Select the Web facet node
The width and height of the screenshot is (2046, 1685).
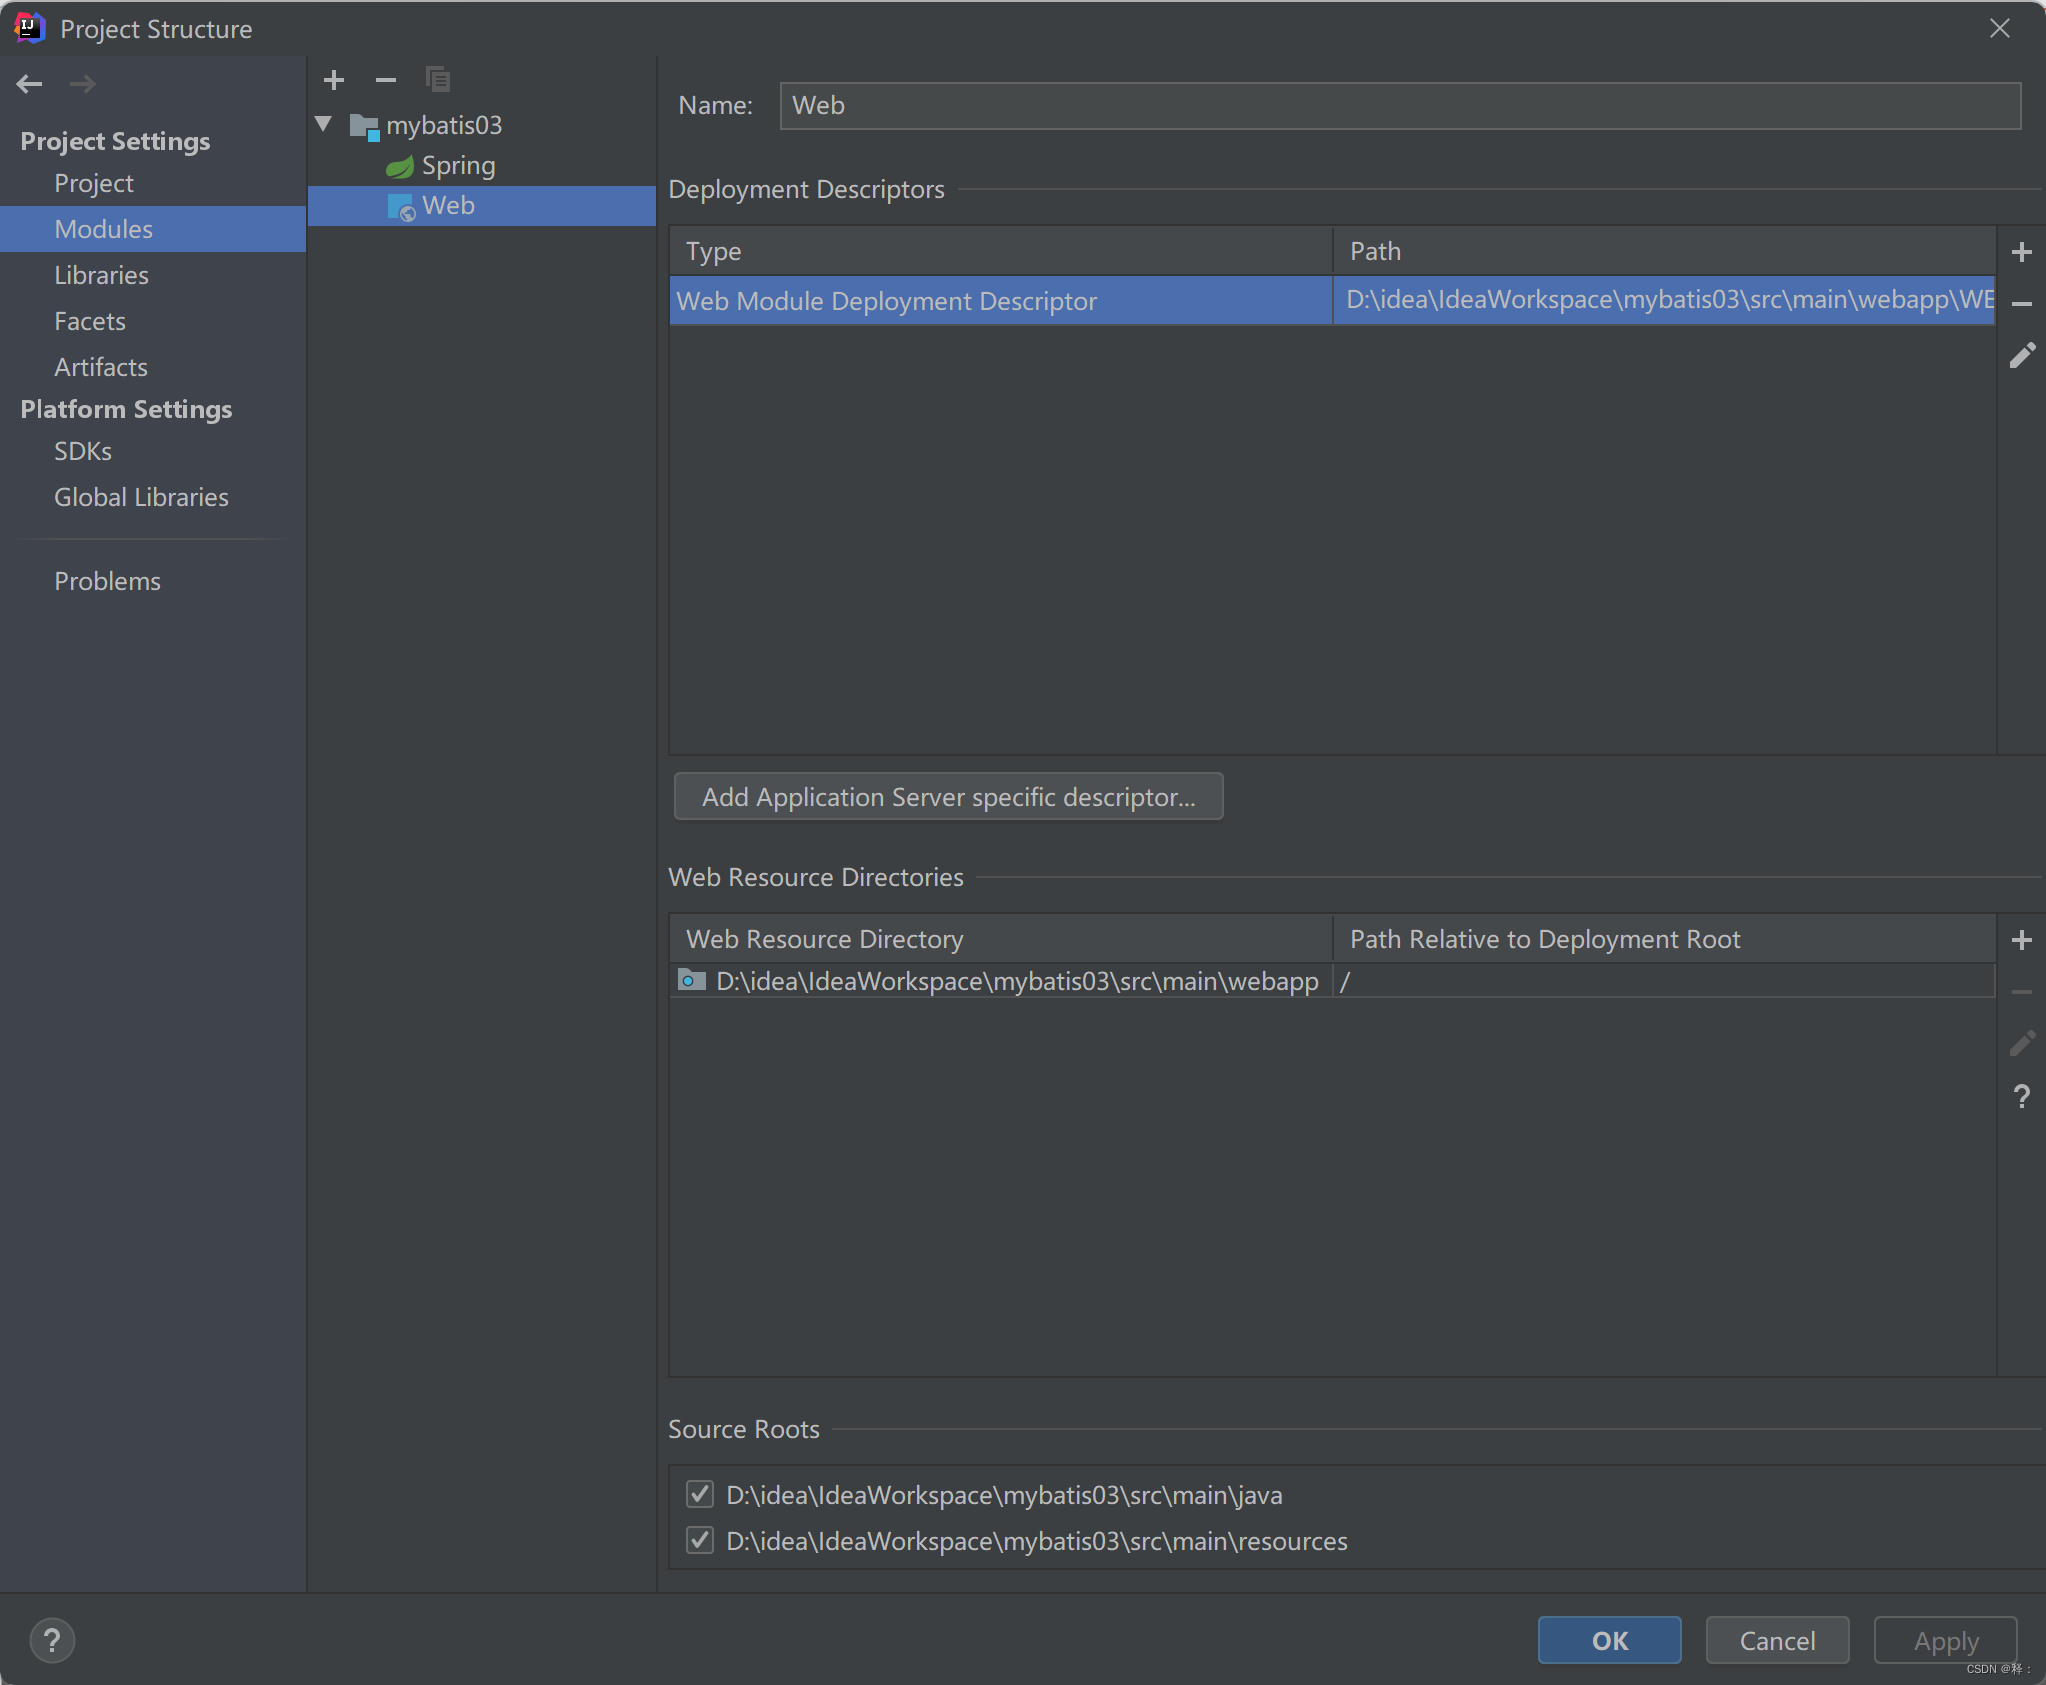pos(481,206)
